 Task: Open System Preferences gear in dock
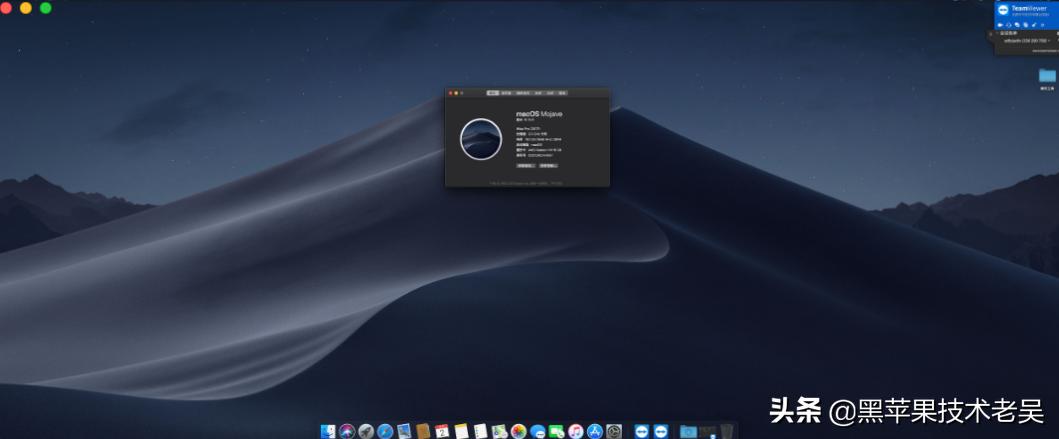point(614,431)
